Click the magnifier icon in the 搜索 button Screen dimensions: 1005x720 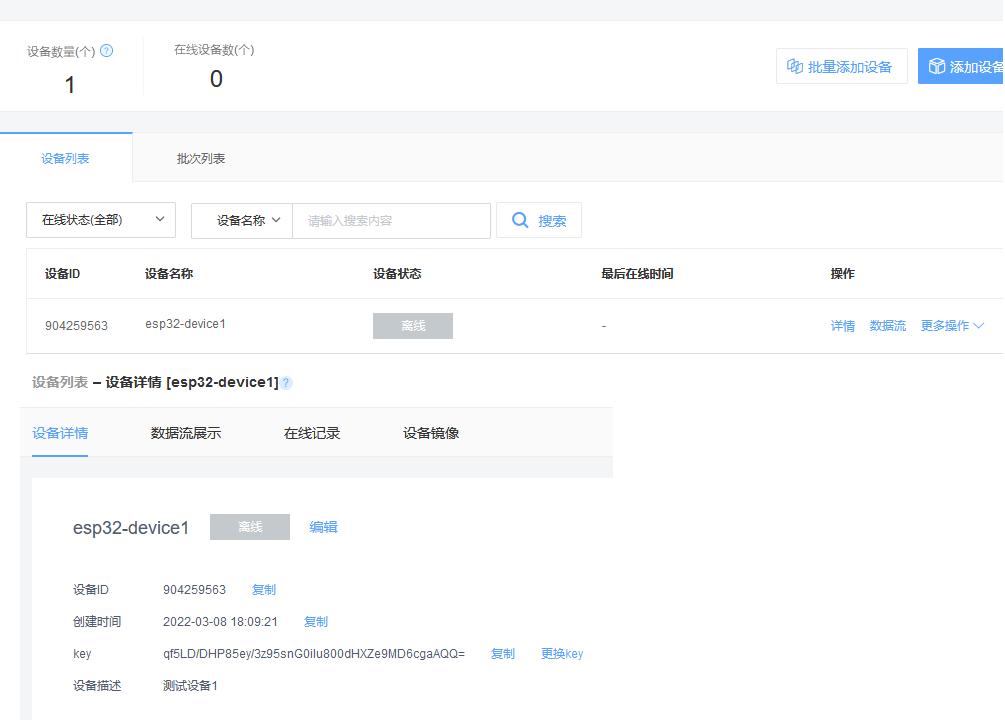[521, 220]
